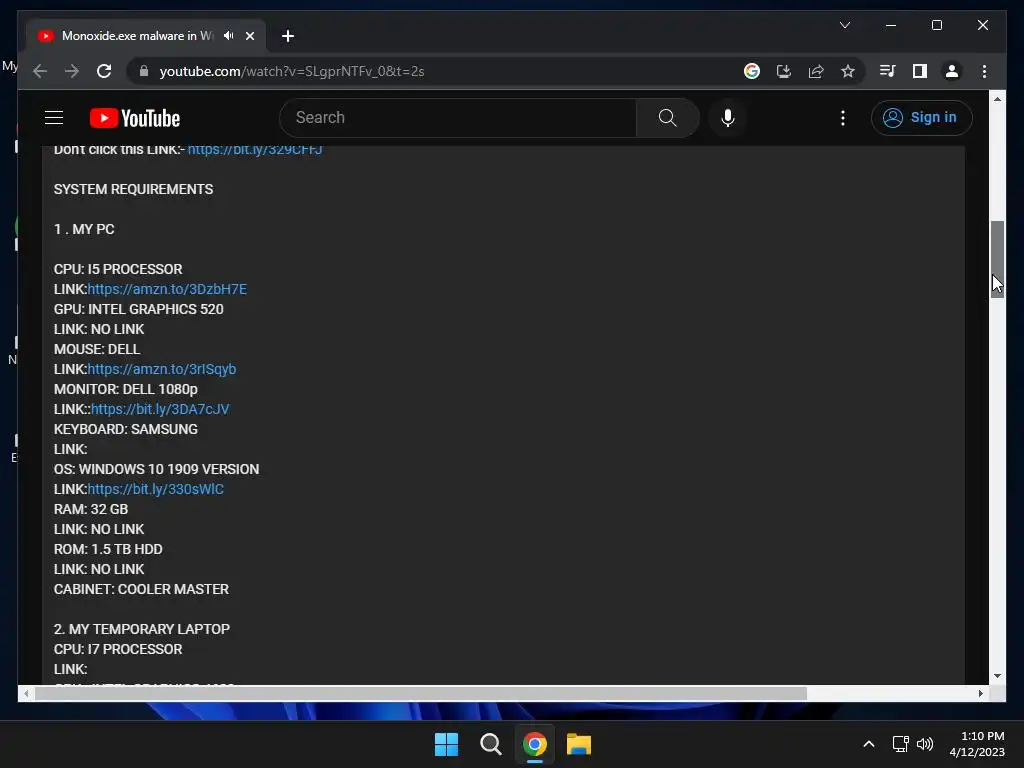Go forward with the browser forward arrow
1024x768 pixels.
tap(72, 71)
